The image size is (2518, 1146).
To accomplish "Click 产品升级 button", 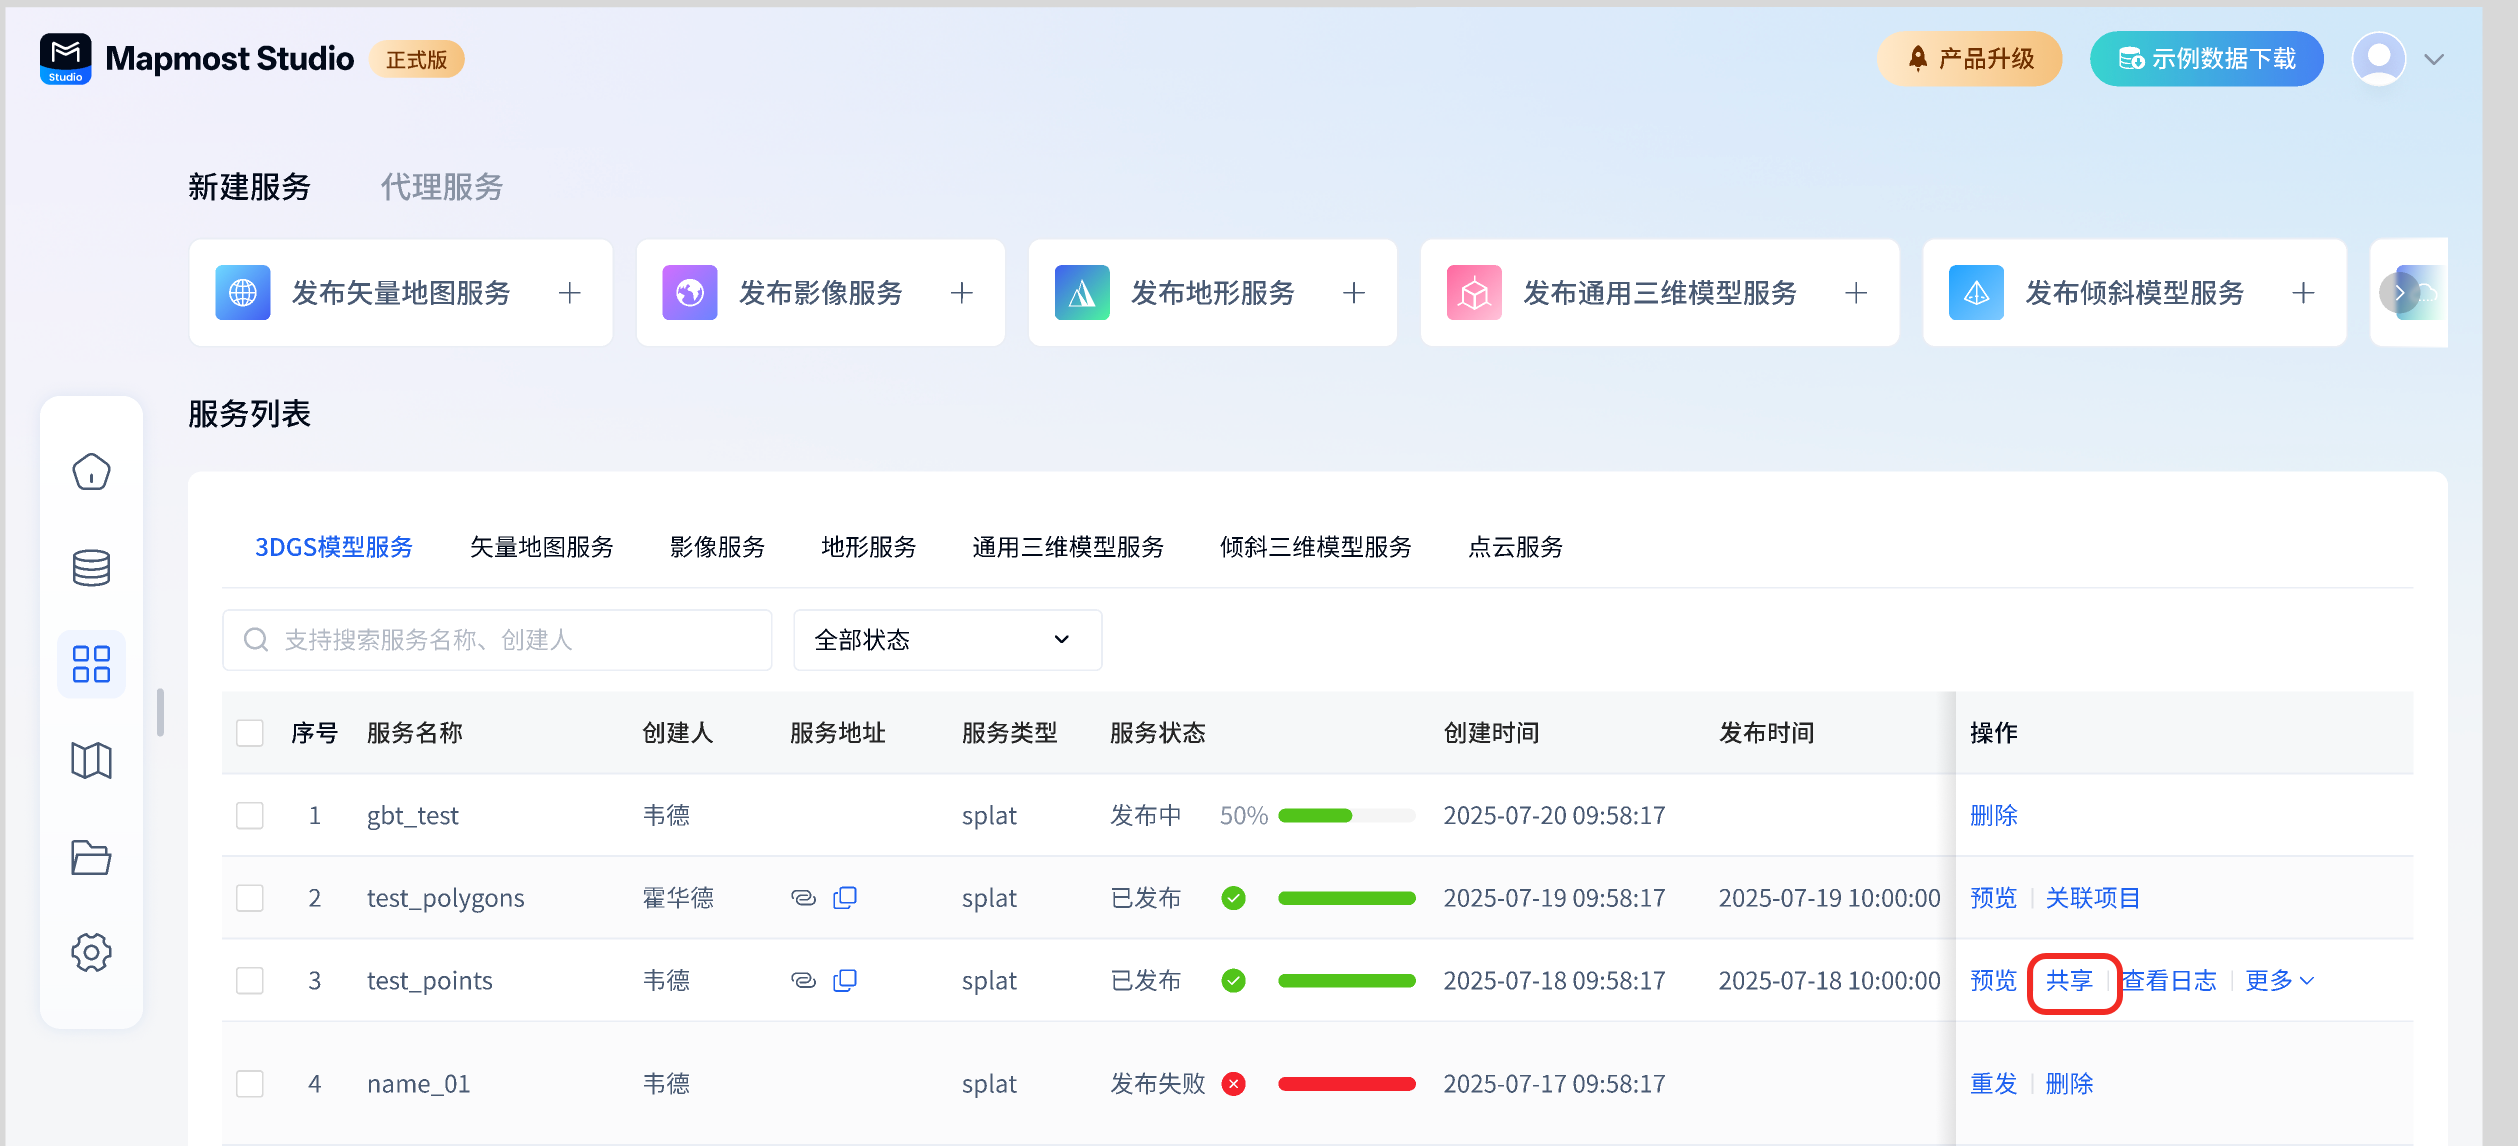I will 1969,59.
